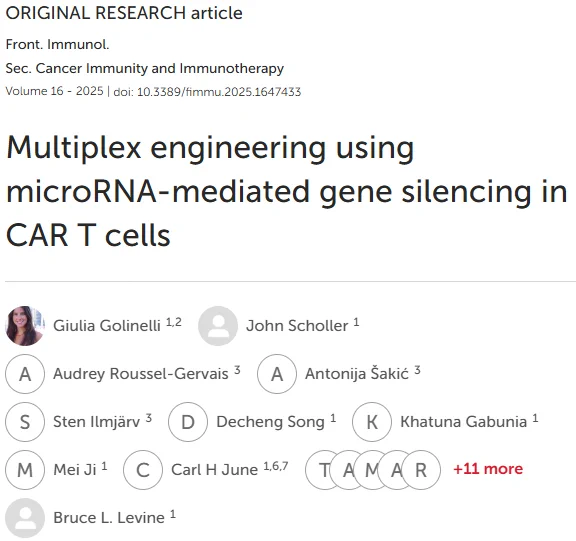This screenshot has width=576, height=541.
Task: Click the Multiplex engineering article title
Action: (x=287, y=191)
